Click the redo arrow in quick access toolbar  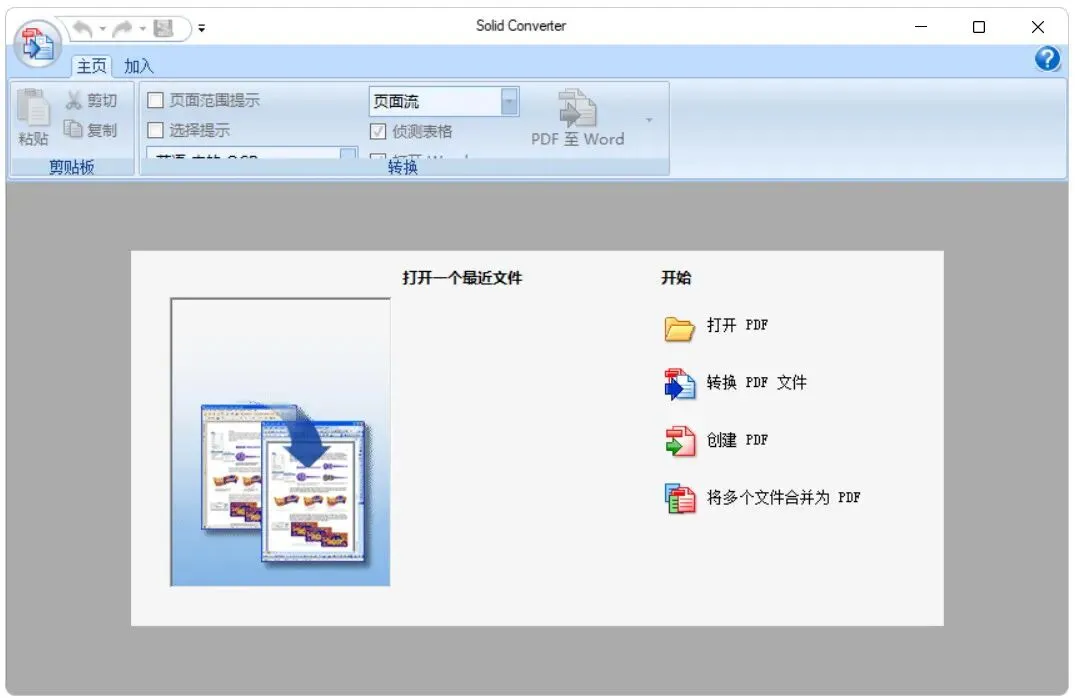(123, 29)
